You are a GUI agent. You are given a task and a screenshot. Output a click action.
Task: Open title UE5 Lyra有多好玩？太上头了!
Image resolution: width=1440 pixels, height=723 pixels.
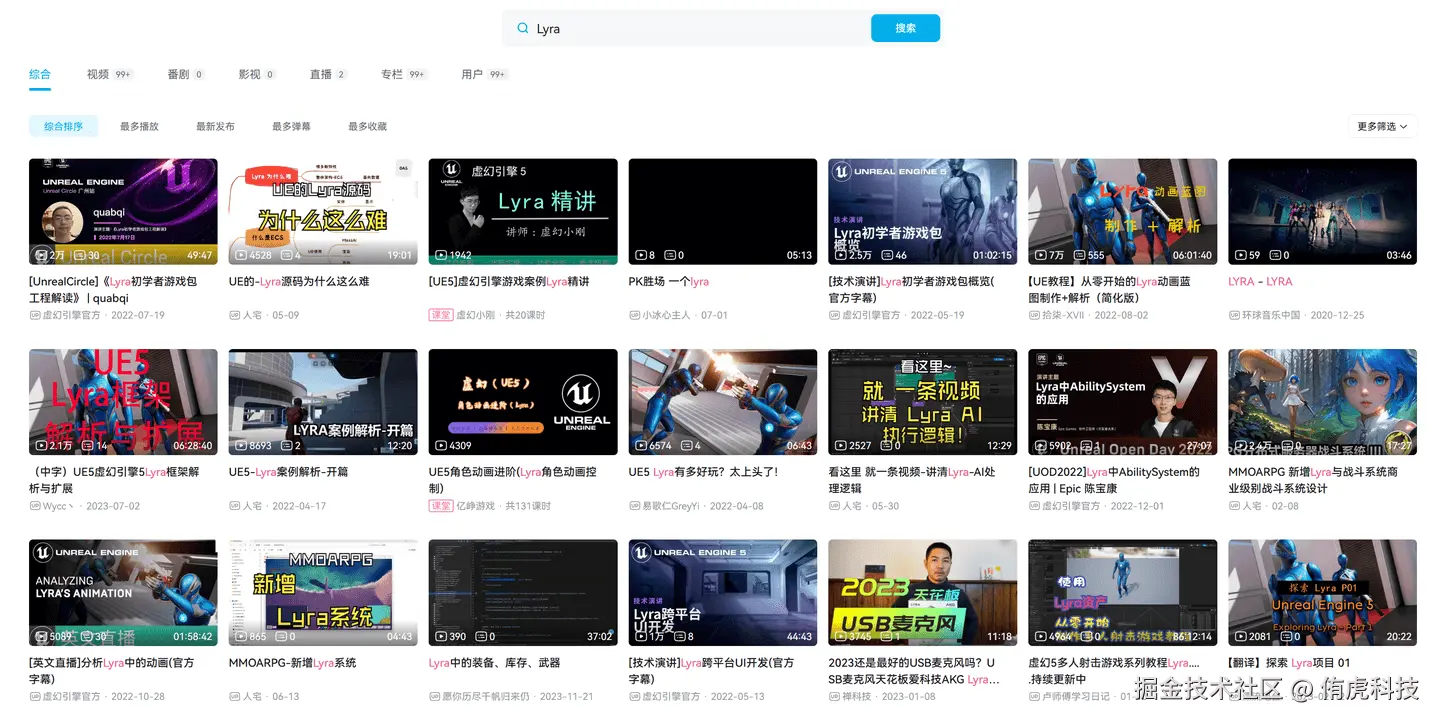click(703, 472)
